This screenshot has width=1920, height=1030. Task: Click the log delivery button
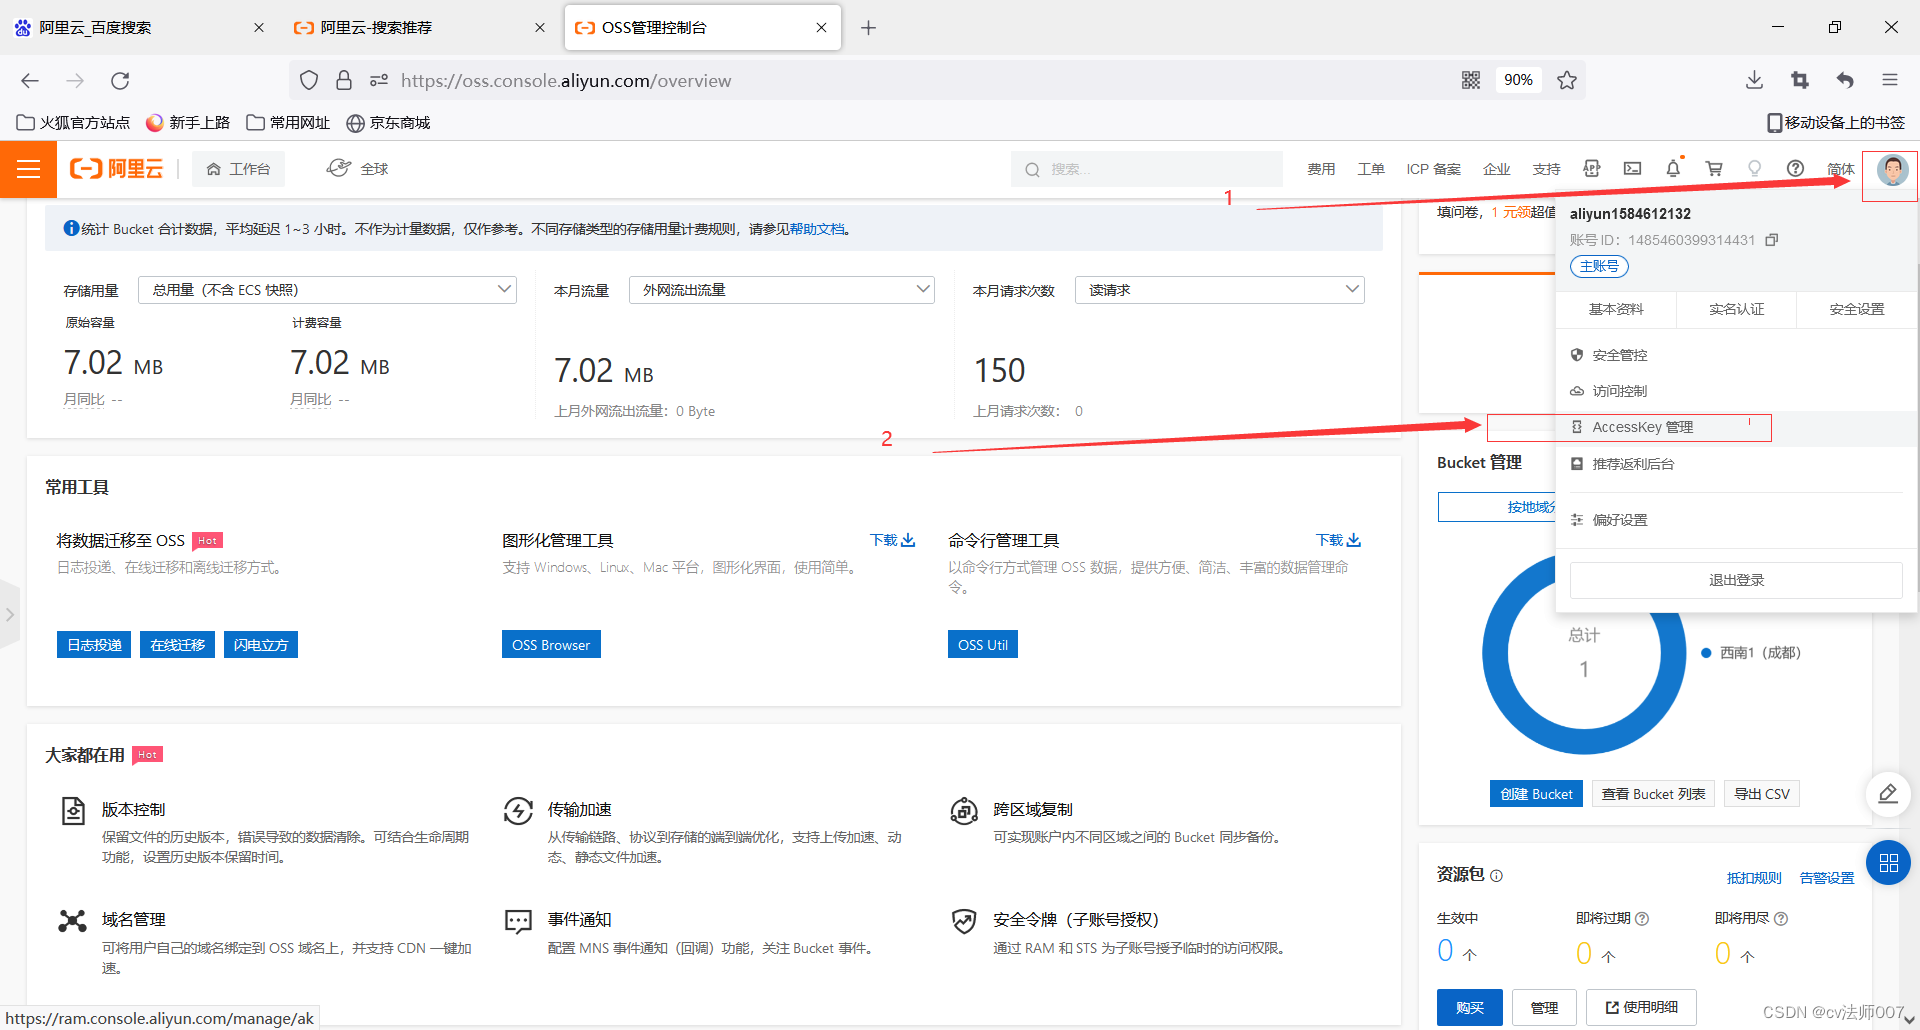pos(94,645)
